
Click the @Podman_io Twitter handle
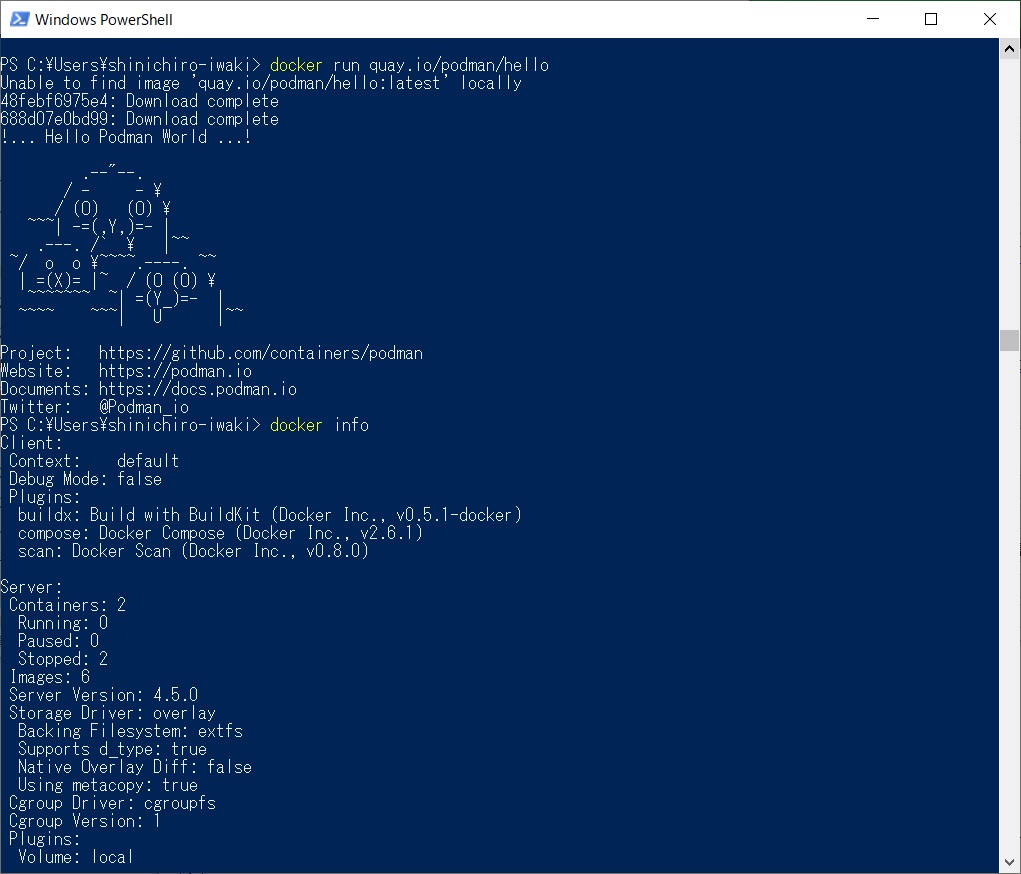143,407
